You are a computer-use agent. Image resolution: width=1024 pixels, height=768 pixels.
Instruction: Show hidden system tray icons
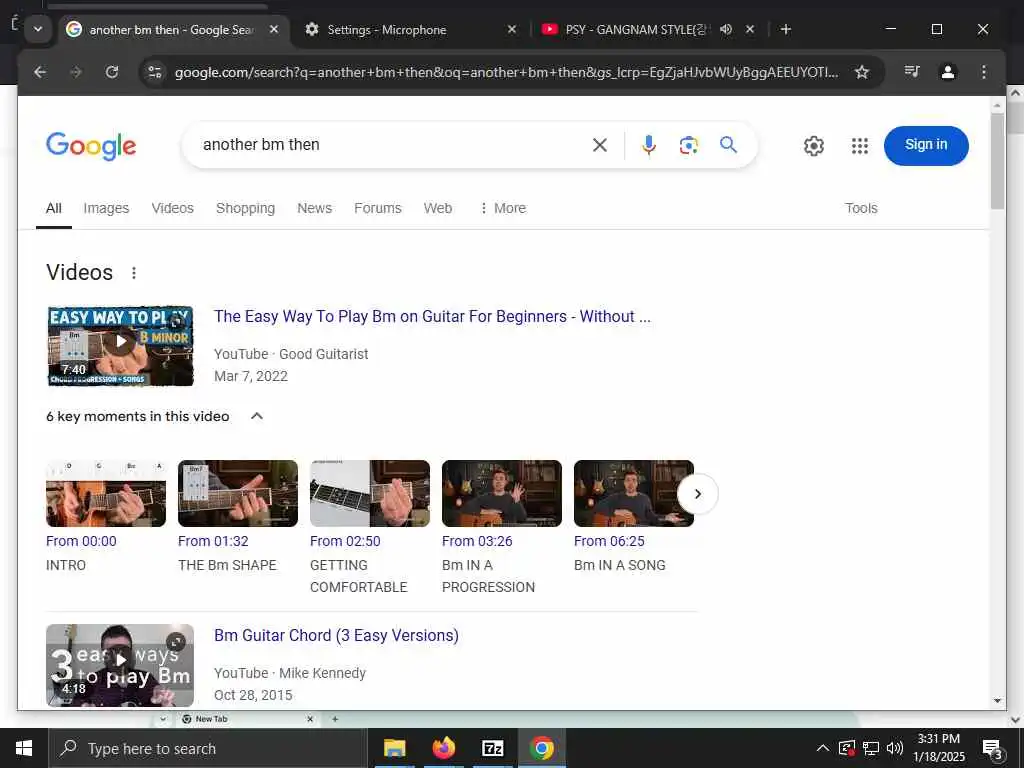(x=823, y=748)
